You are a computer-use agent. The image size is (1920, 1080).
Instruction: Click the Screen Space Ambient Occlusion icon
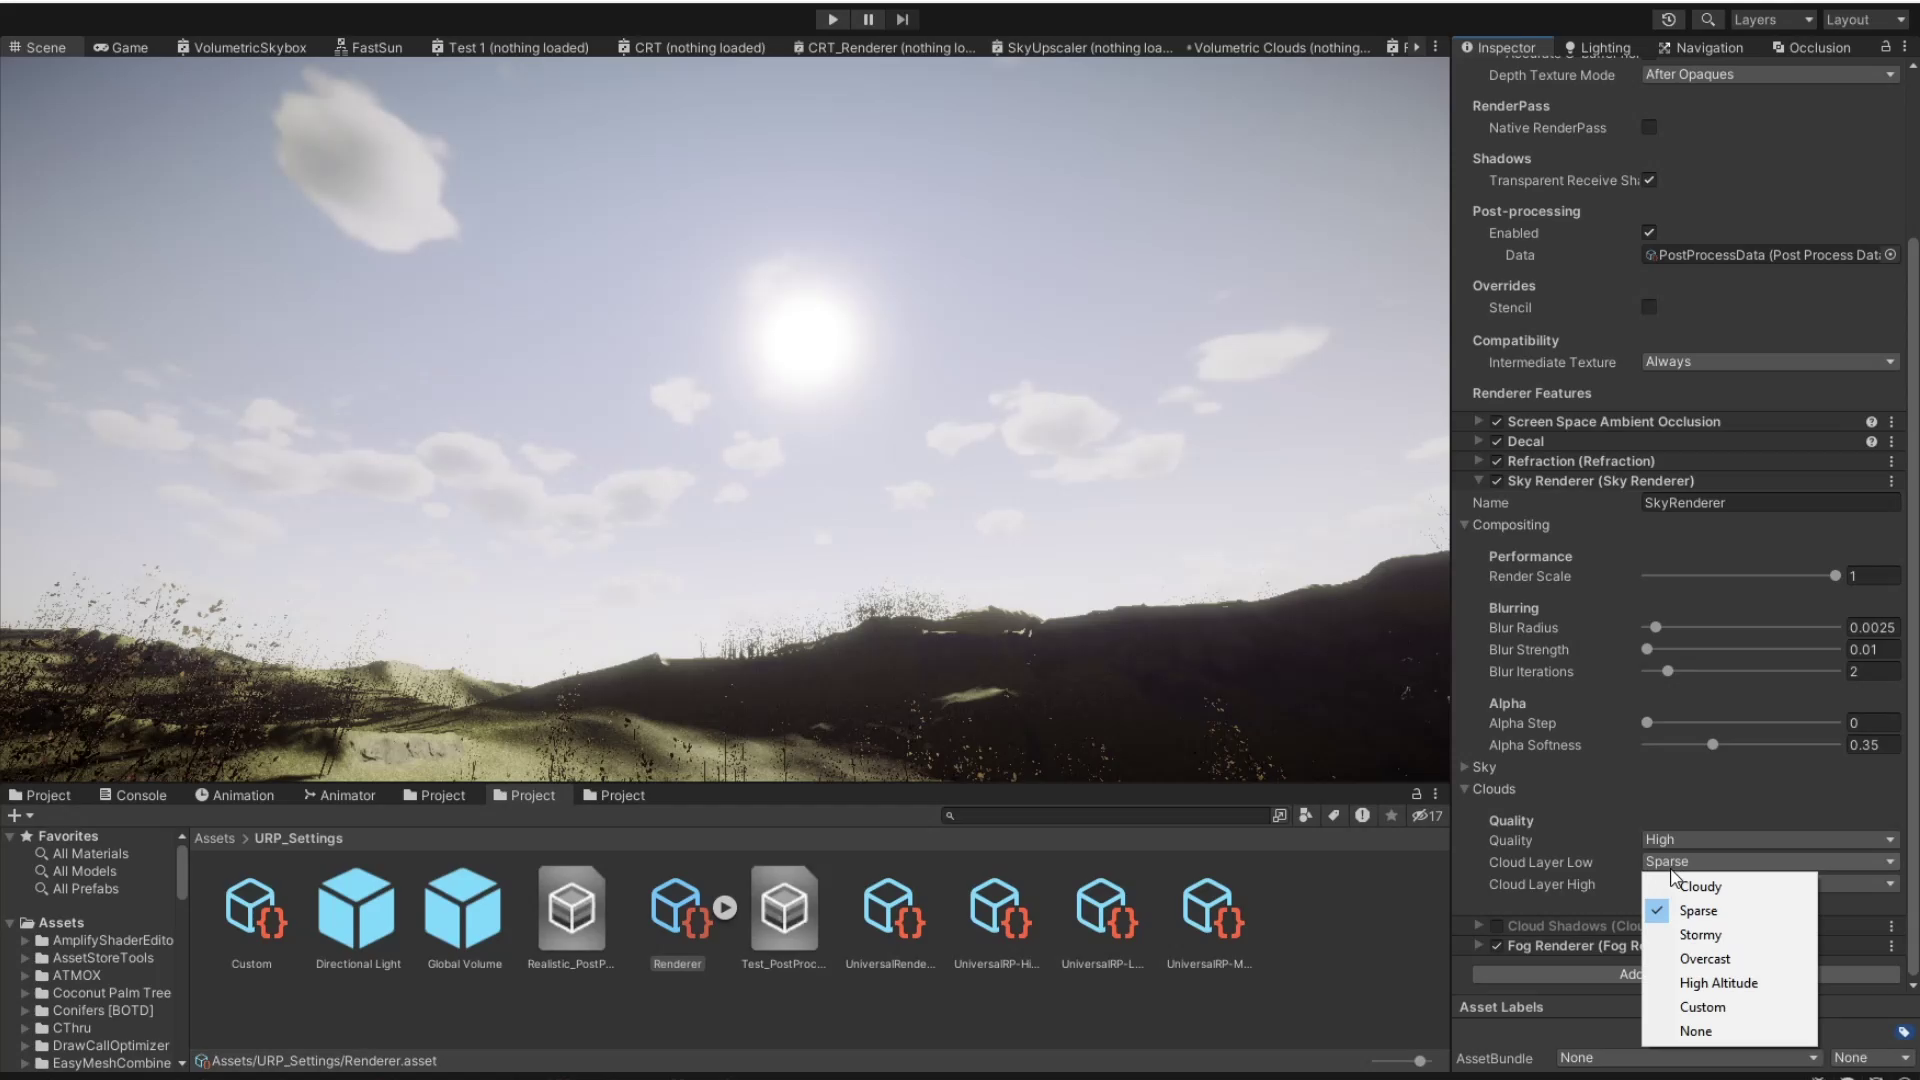(1871, 421)
